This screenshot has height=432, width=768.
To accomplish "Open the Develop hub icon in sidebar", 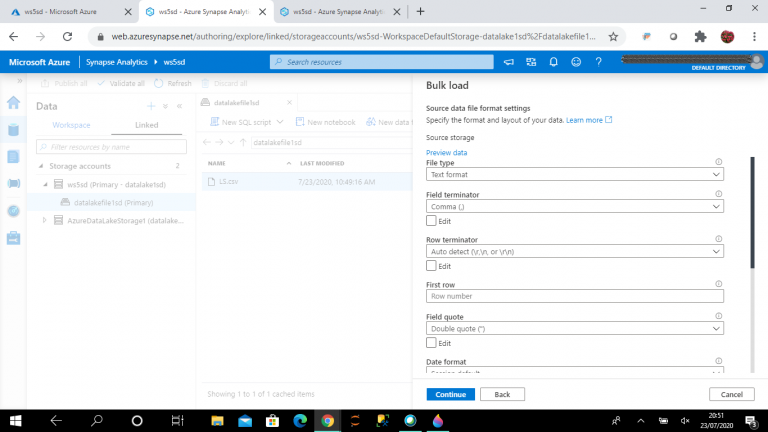I will tap(14, 157).
